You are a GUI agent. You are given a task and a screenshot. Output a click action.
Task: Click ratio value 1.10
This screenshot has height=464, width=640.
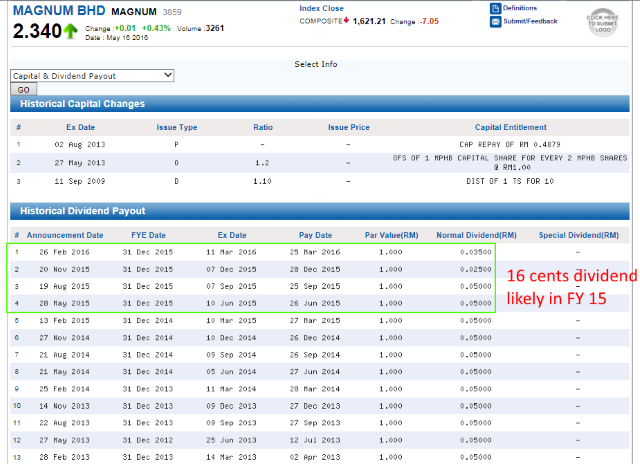(262, 181)
